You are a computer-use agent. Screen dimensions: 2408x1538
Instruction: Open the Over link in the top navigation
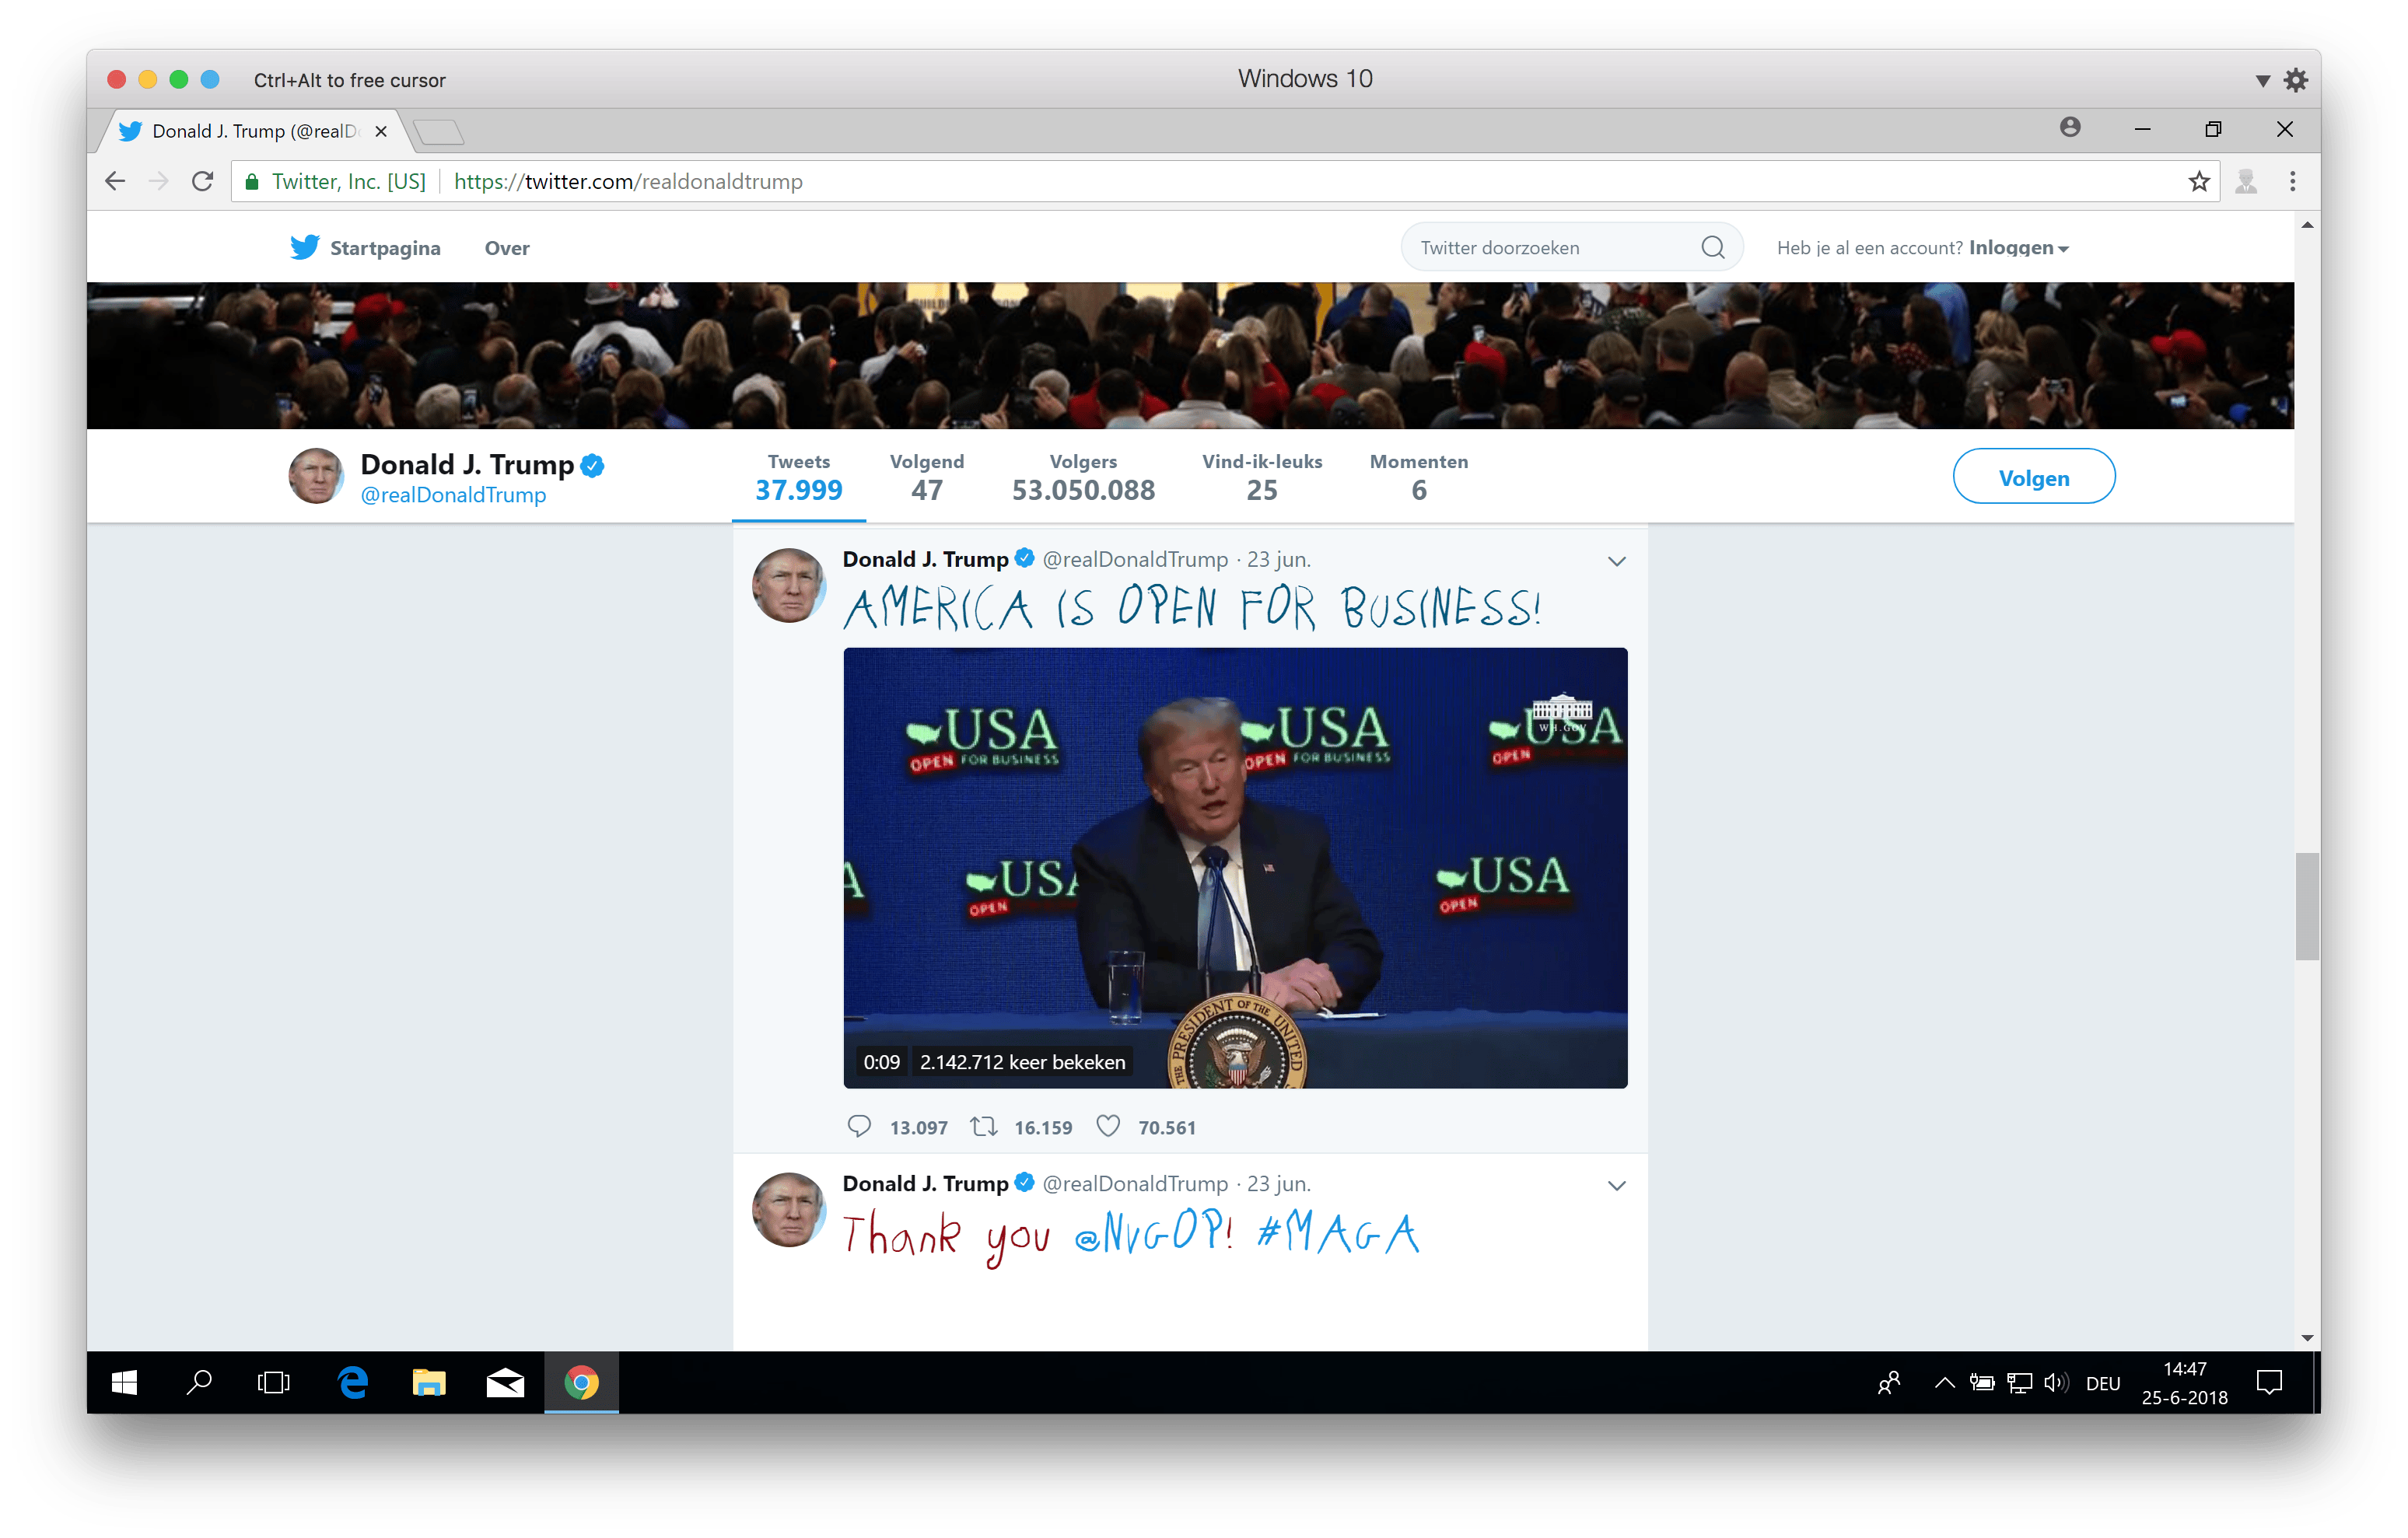507,248
